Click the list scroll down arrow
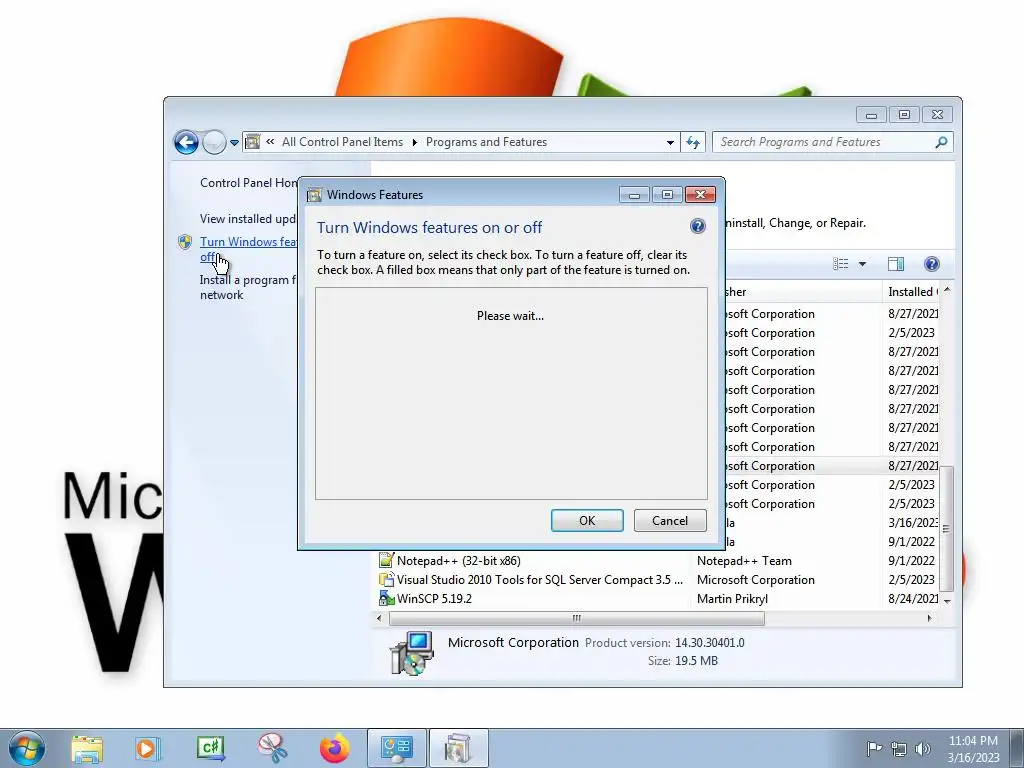This screenshot has width=1024, height=768. (x=947, y=601)
